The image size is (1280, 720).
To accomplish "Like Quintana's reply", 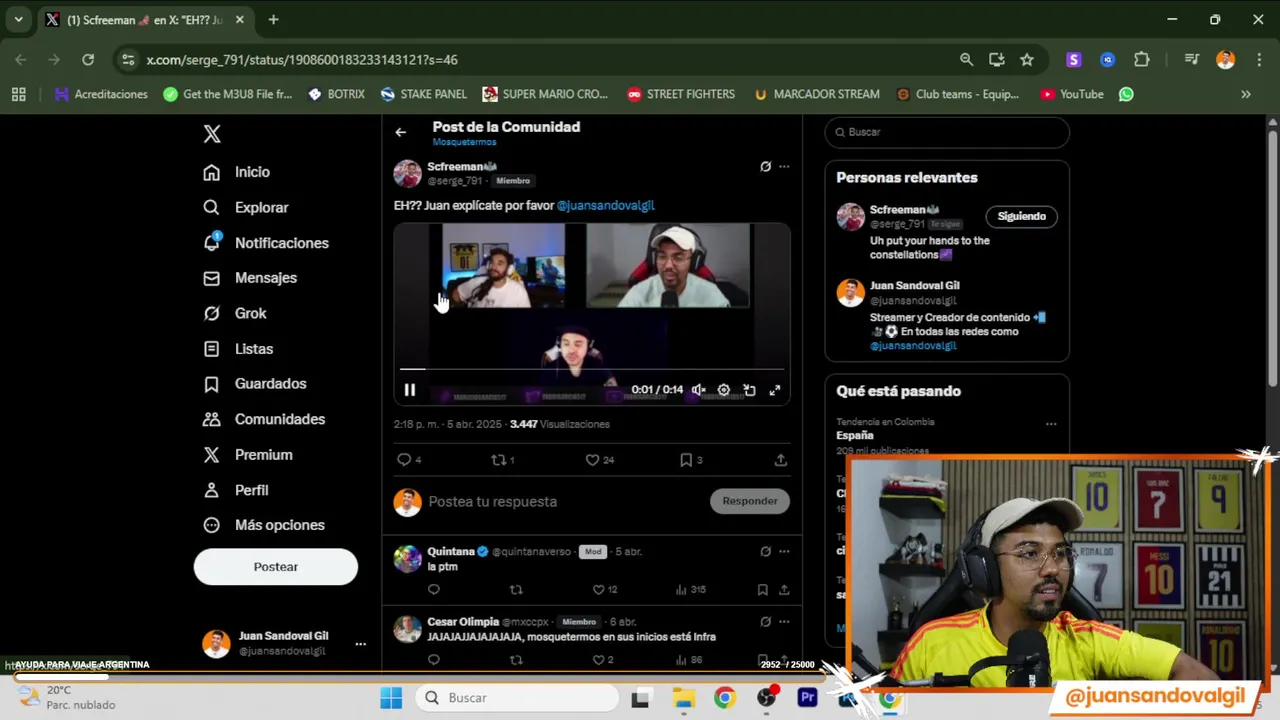I will click(x=598, y=590).
